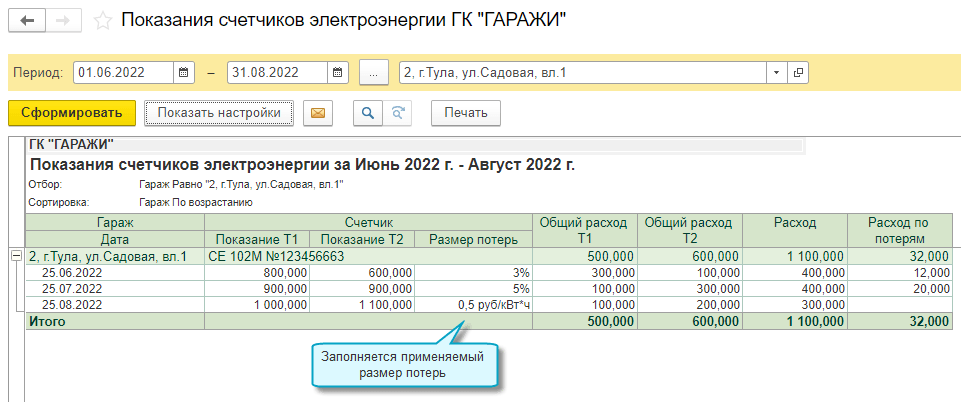Click total expense 1 100,000 in Итого row
This screenshot has width=961, height=402.
(795, 321)
